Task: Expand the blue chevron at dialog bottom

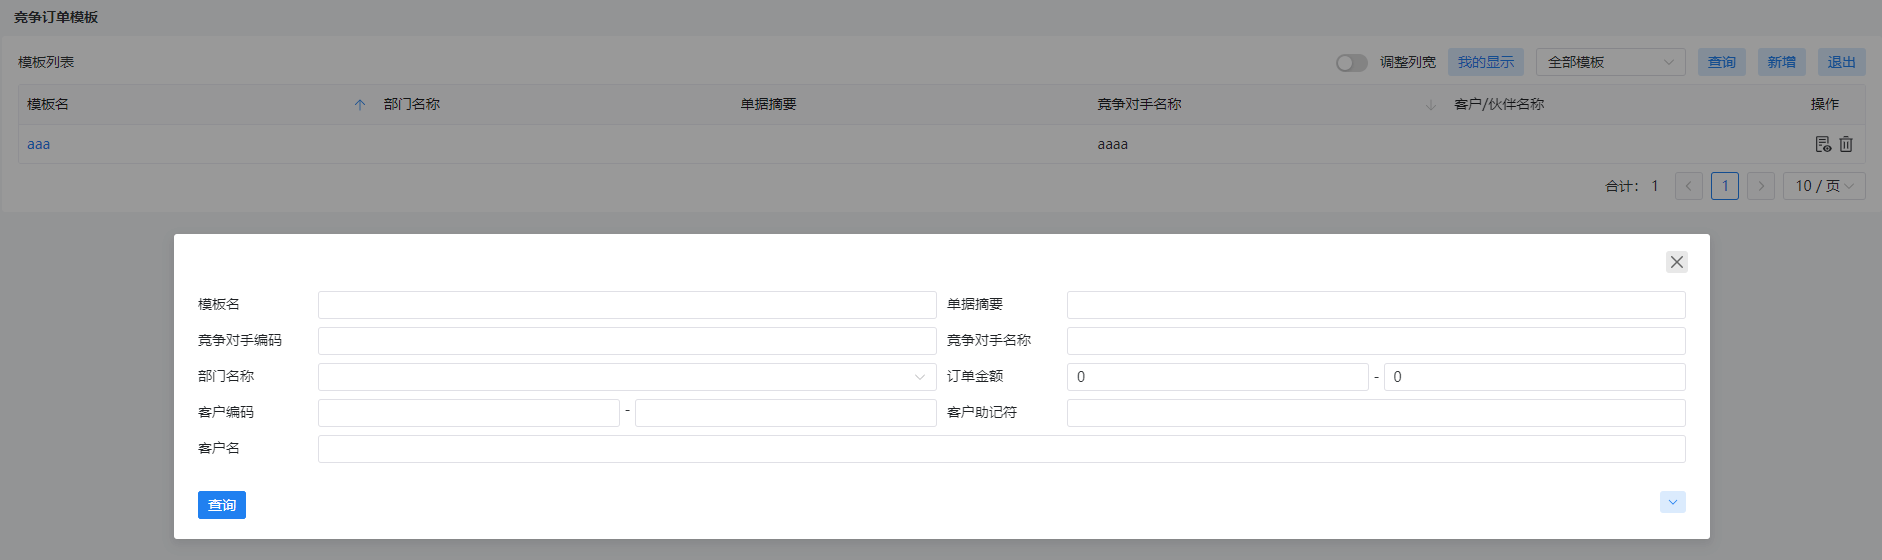Action: pyautogui.click(x=1673, y=502)
